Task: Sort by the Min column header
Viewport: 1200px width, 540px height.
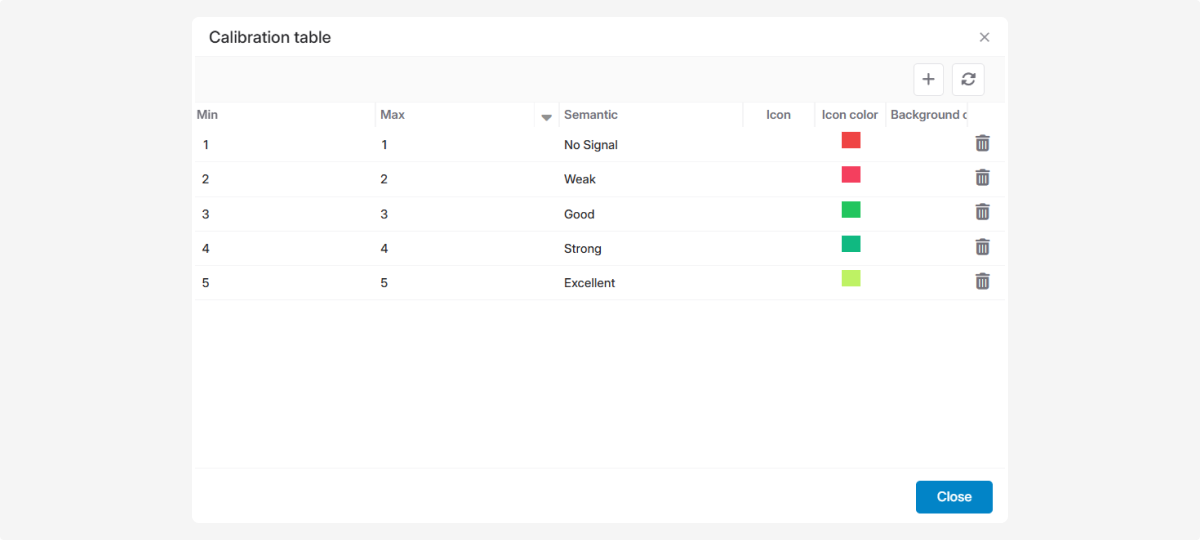Action: pos(208,115)
